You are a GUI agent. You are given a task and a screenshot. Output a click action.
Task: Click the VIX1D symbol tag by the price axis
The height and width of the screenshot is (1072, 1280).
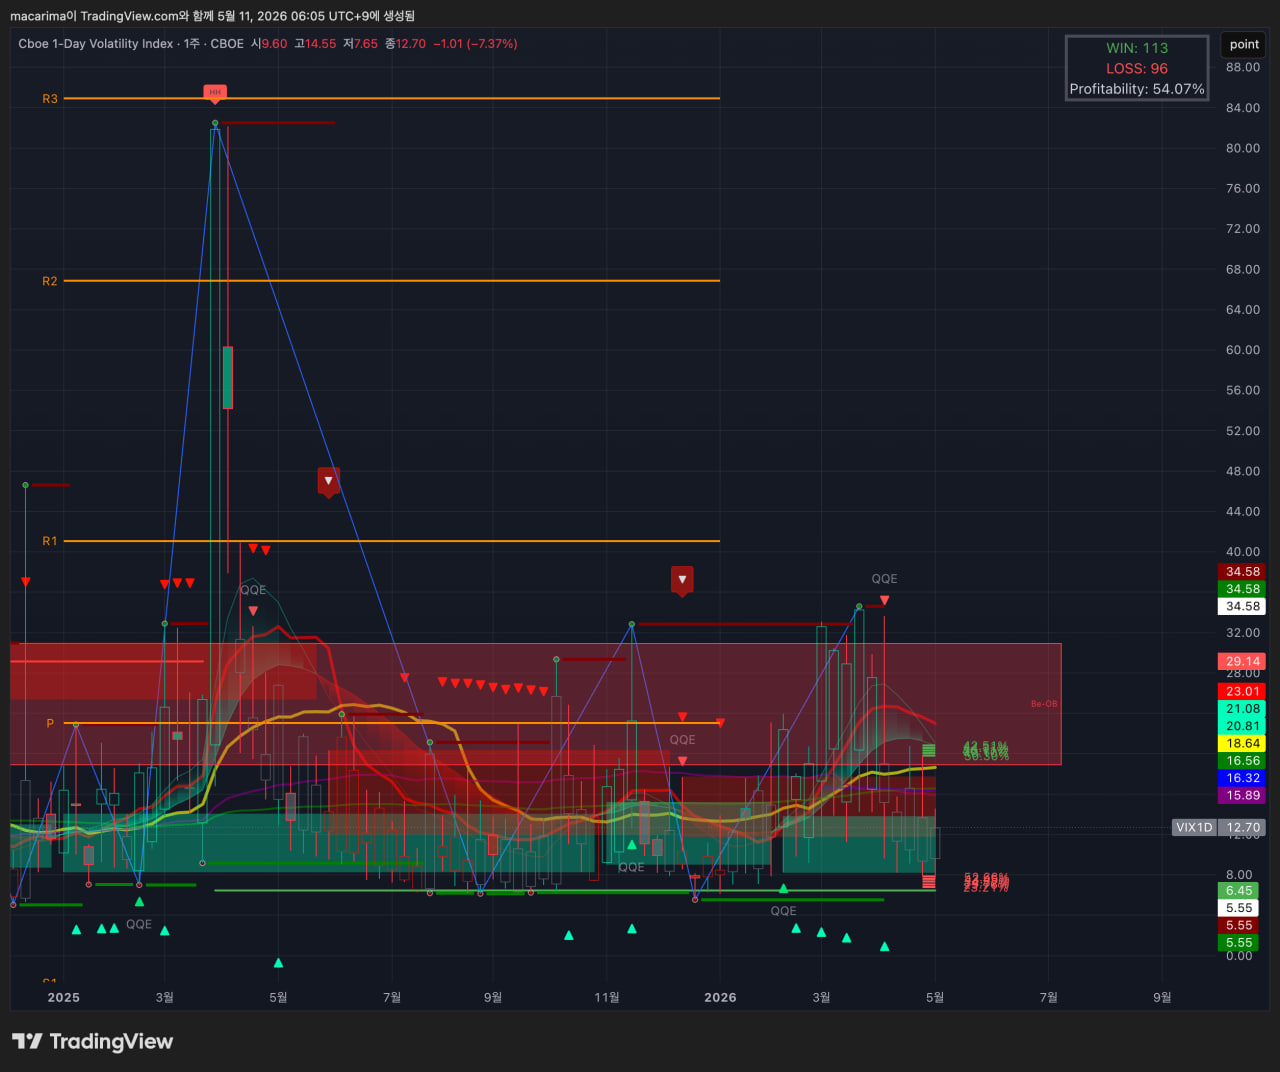point(1194,828)
